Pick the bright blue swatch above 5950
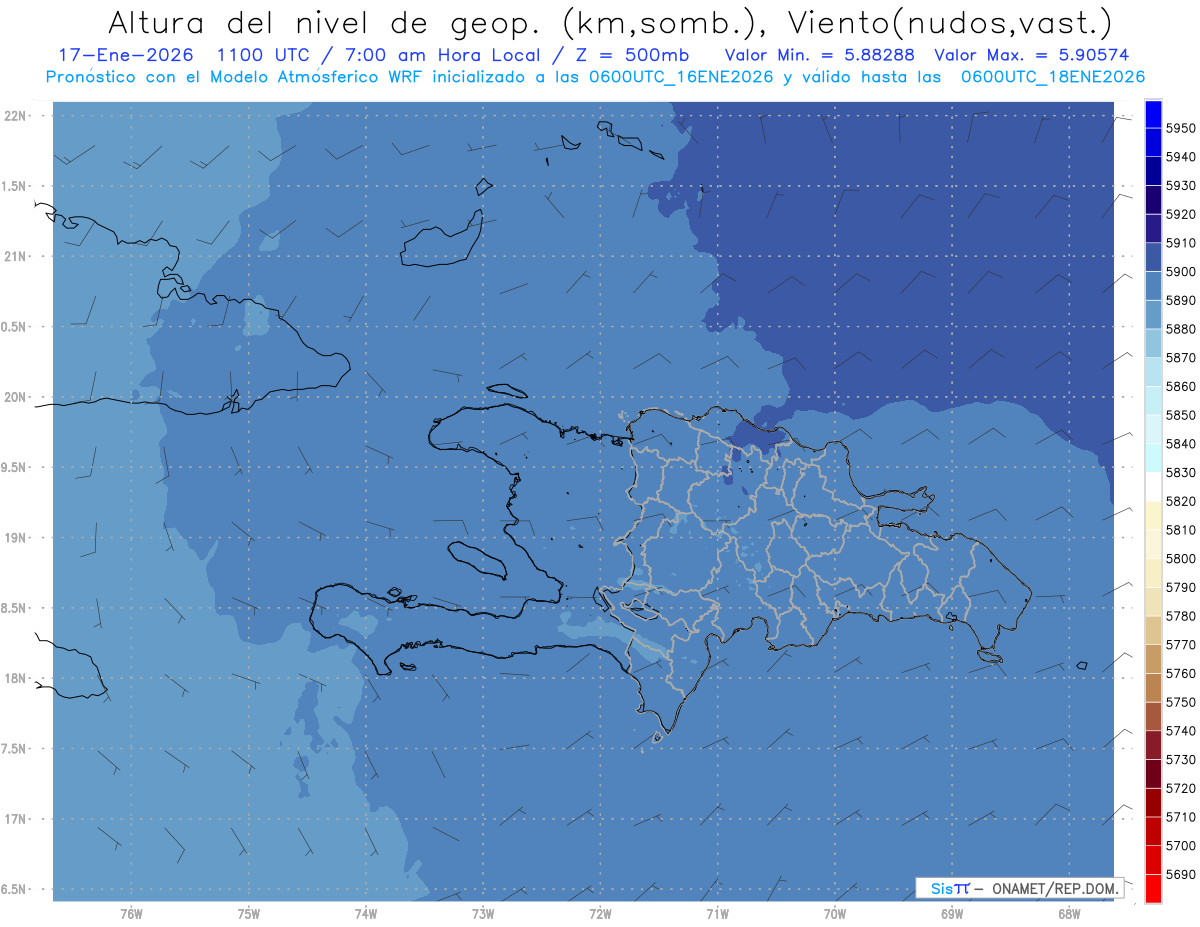 pyautogui.click(x=1153, y=114)
